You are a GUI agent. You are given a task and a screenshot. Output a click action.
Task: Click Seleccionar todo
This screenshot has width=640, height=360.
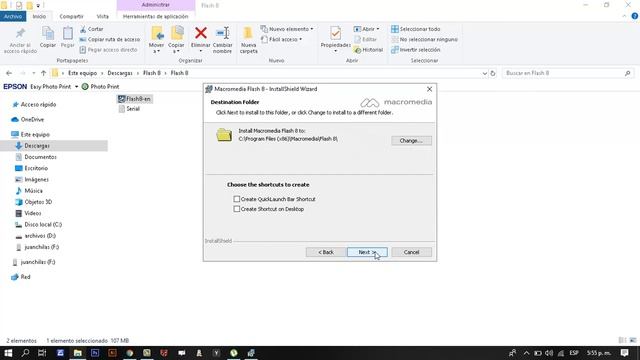416,29
